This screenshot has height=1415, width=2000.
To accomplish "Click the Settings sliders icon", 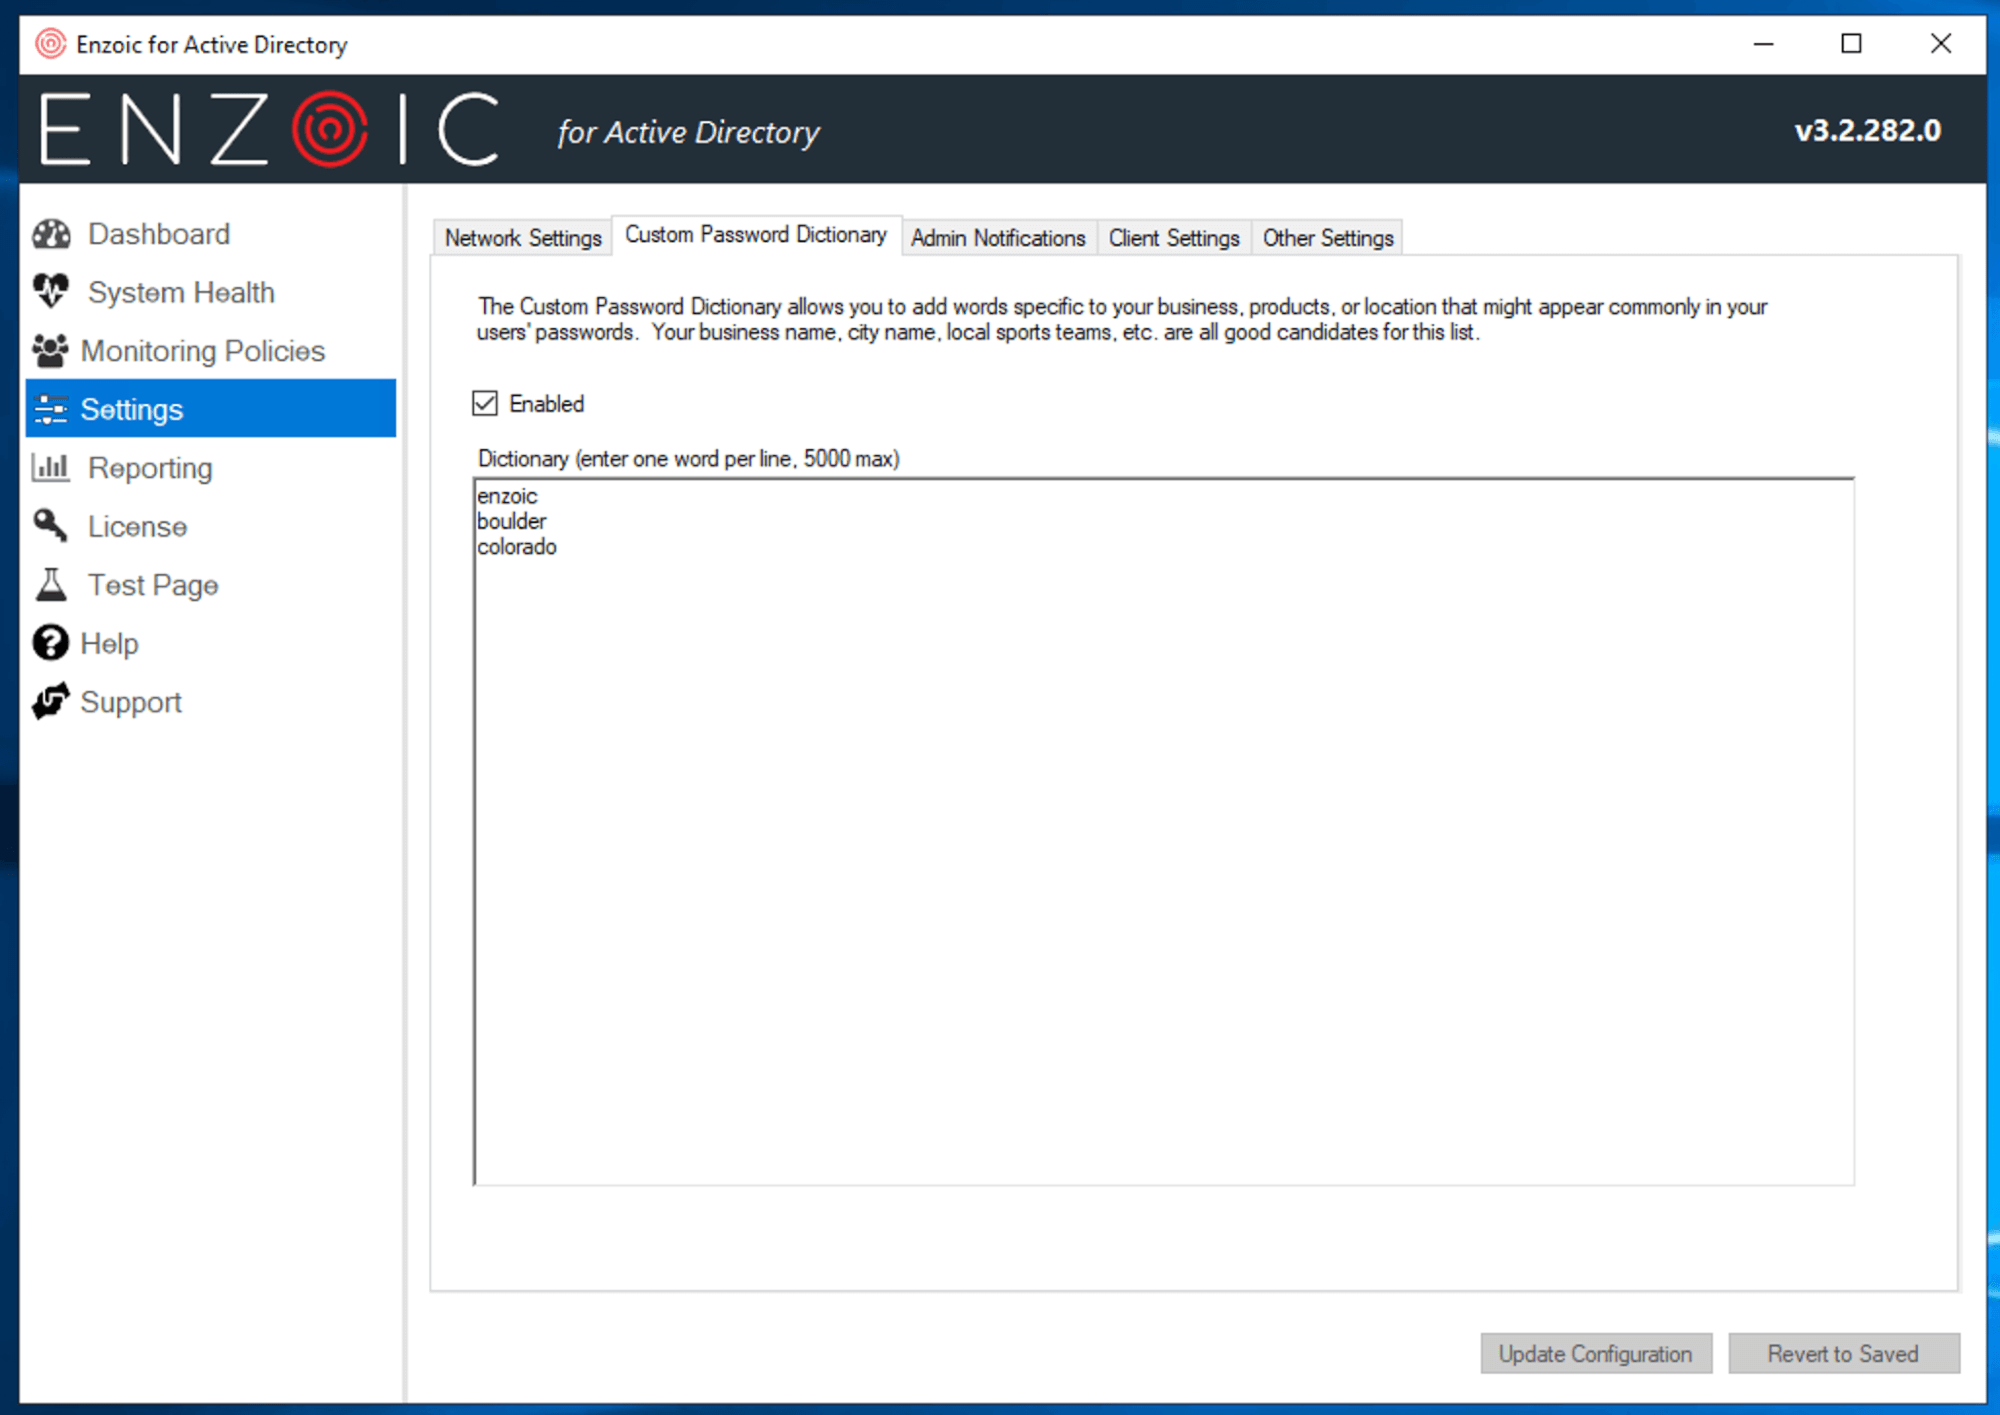I will [50, 409].
